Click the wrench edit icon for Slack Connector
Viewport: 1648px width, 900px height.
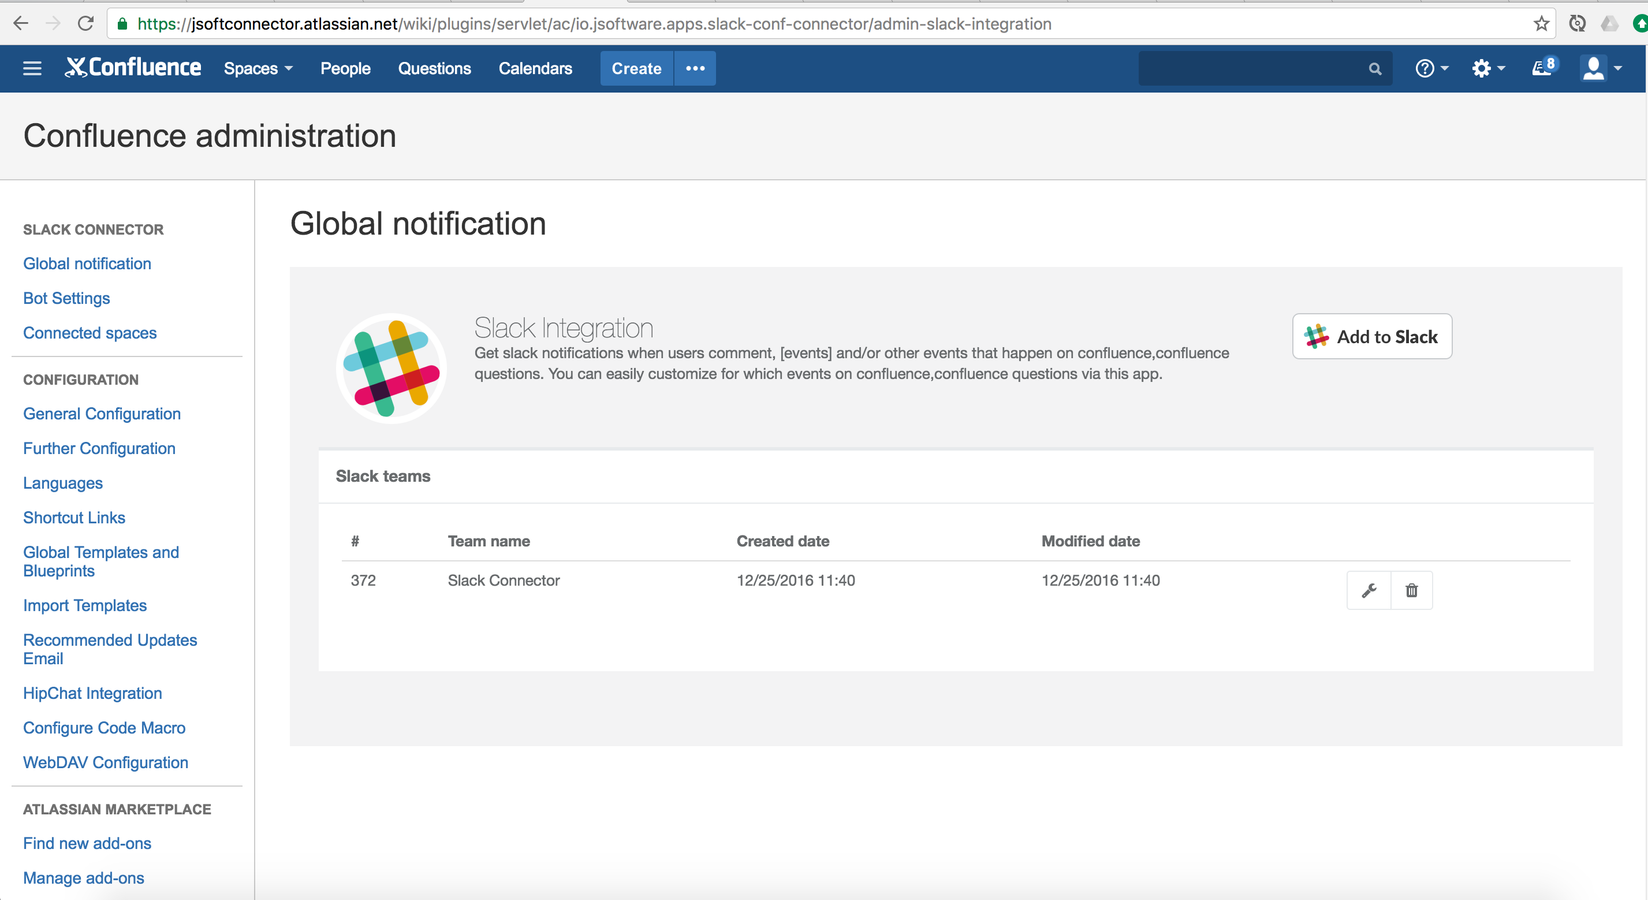pos(1369,590)
